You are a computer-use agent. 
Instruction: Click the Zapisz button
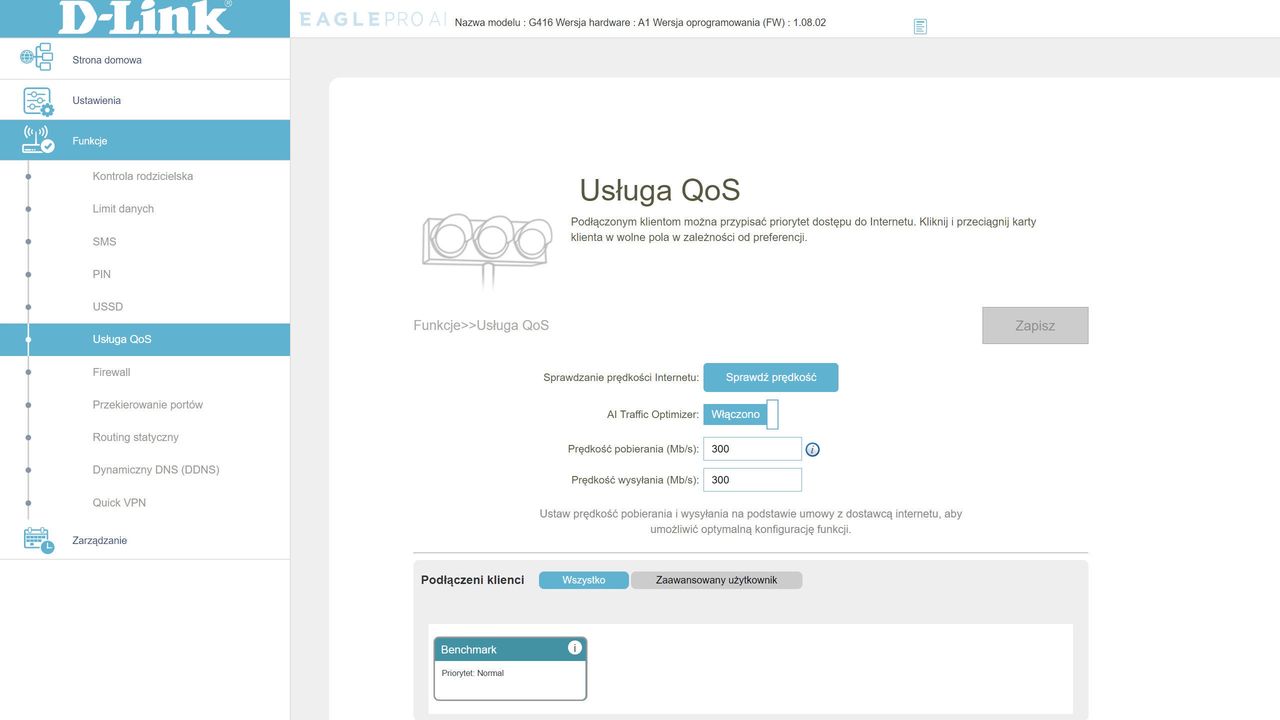[1035, 325]
